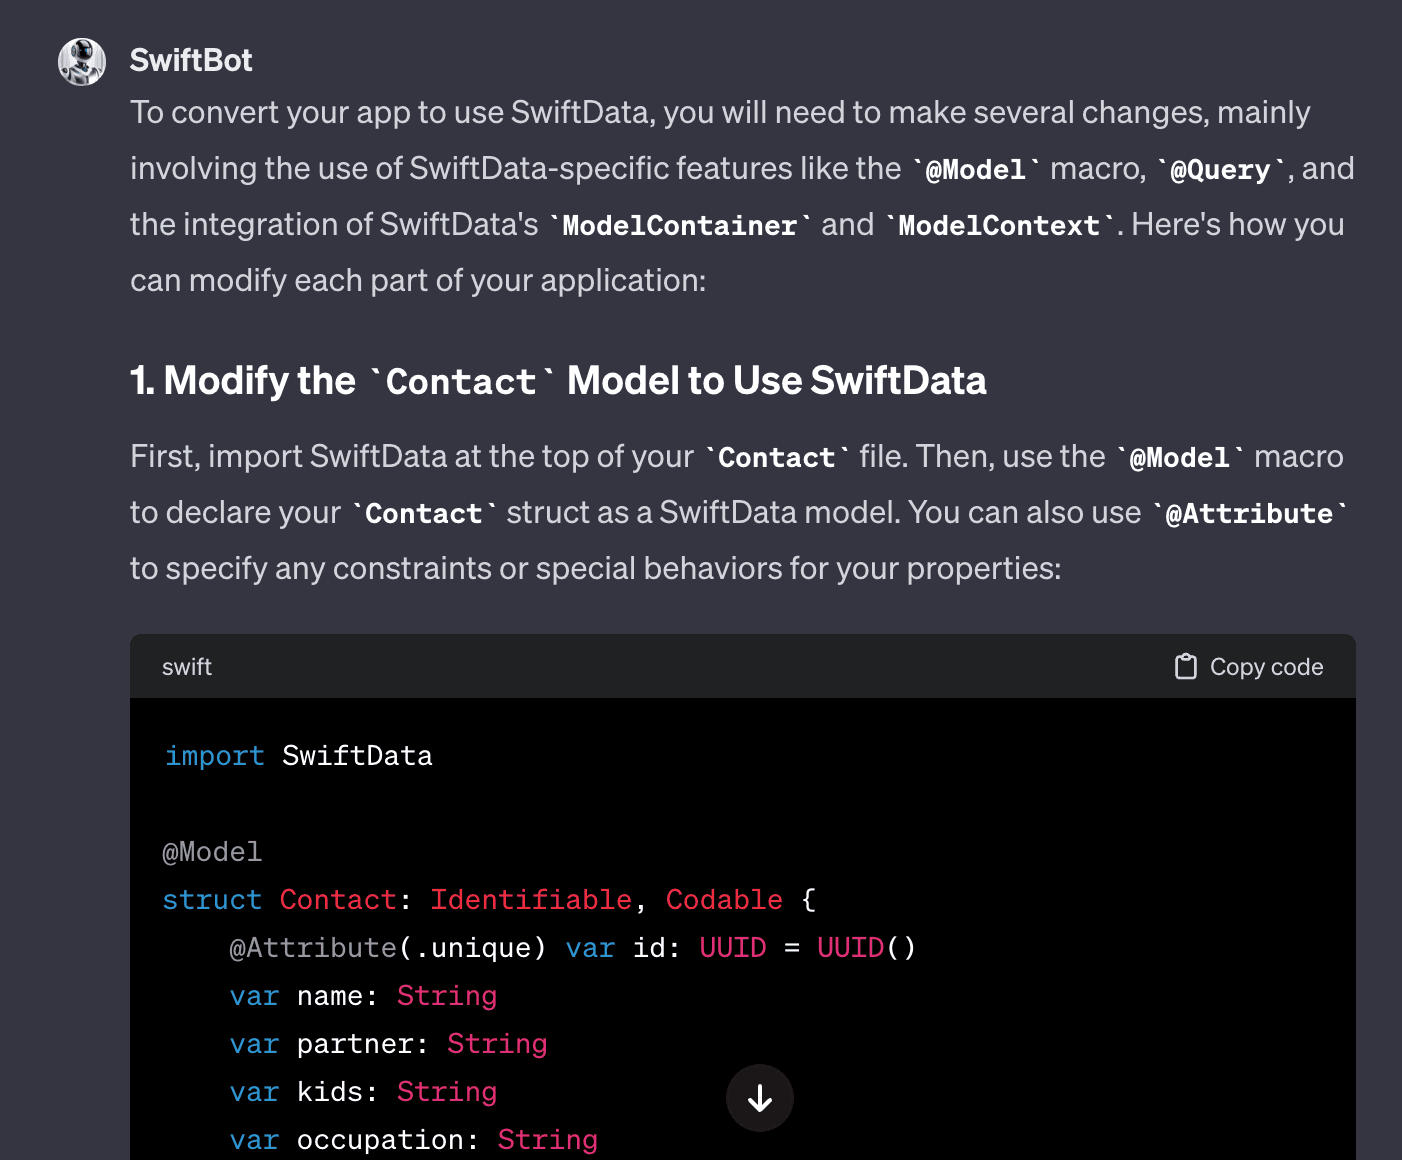Click the code line "struct Contact: Identifiable, Codable {"

pyautogui.click(x=490, y=900)
